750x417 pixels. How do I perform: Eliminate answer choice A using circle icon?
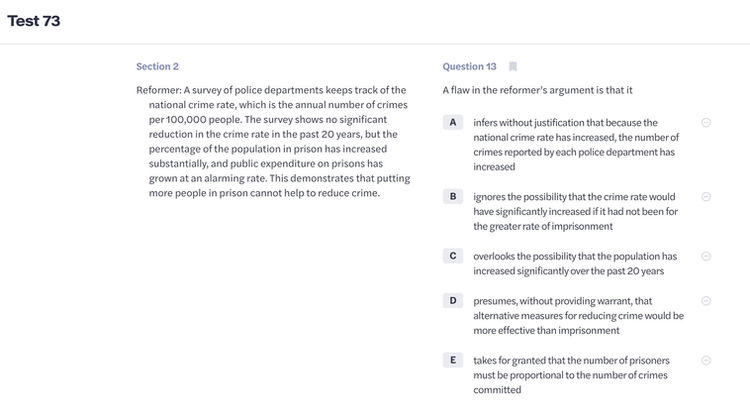coord(706,122)
